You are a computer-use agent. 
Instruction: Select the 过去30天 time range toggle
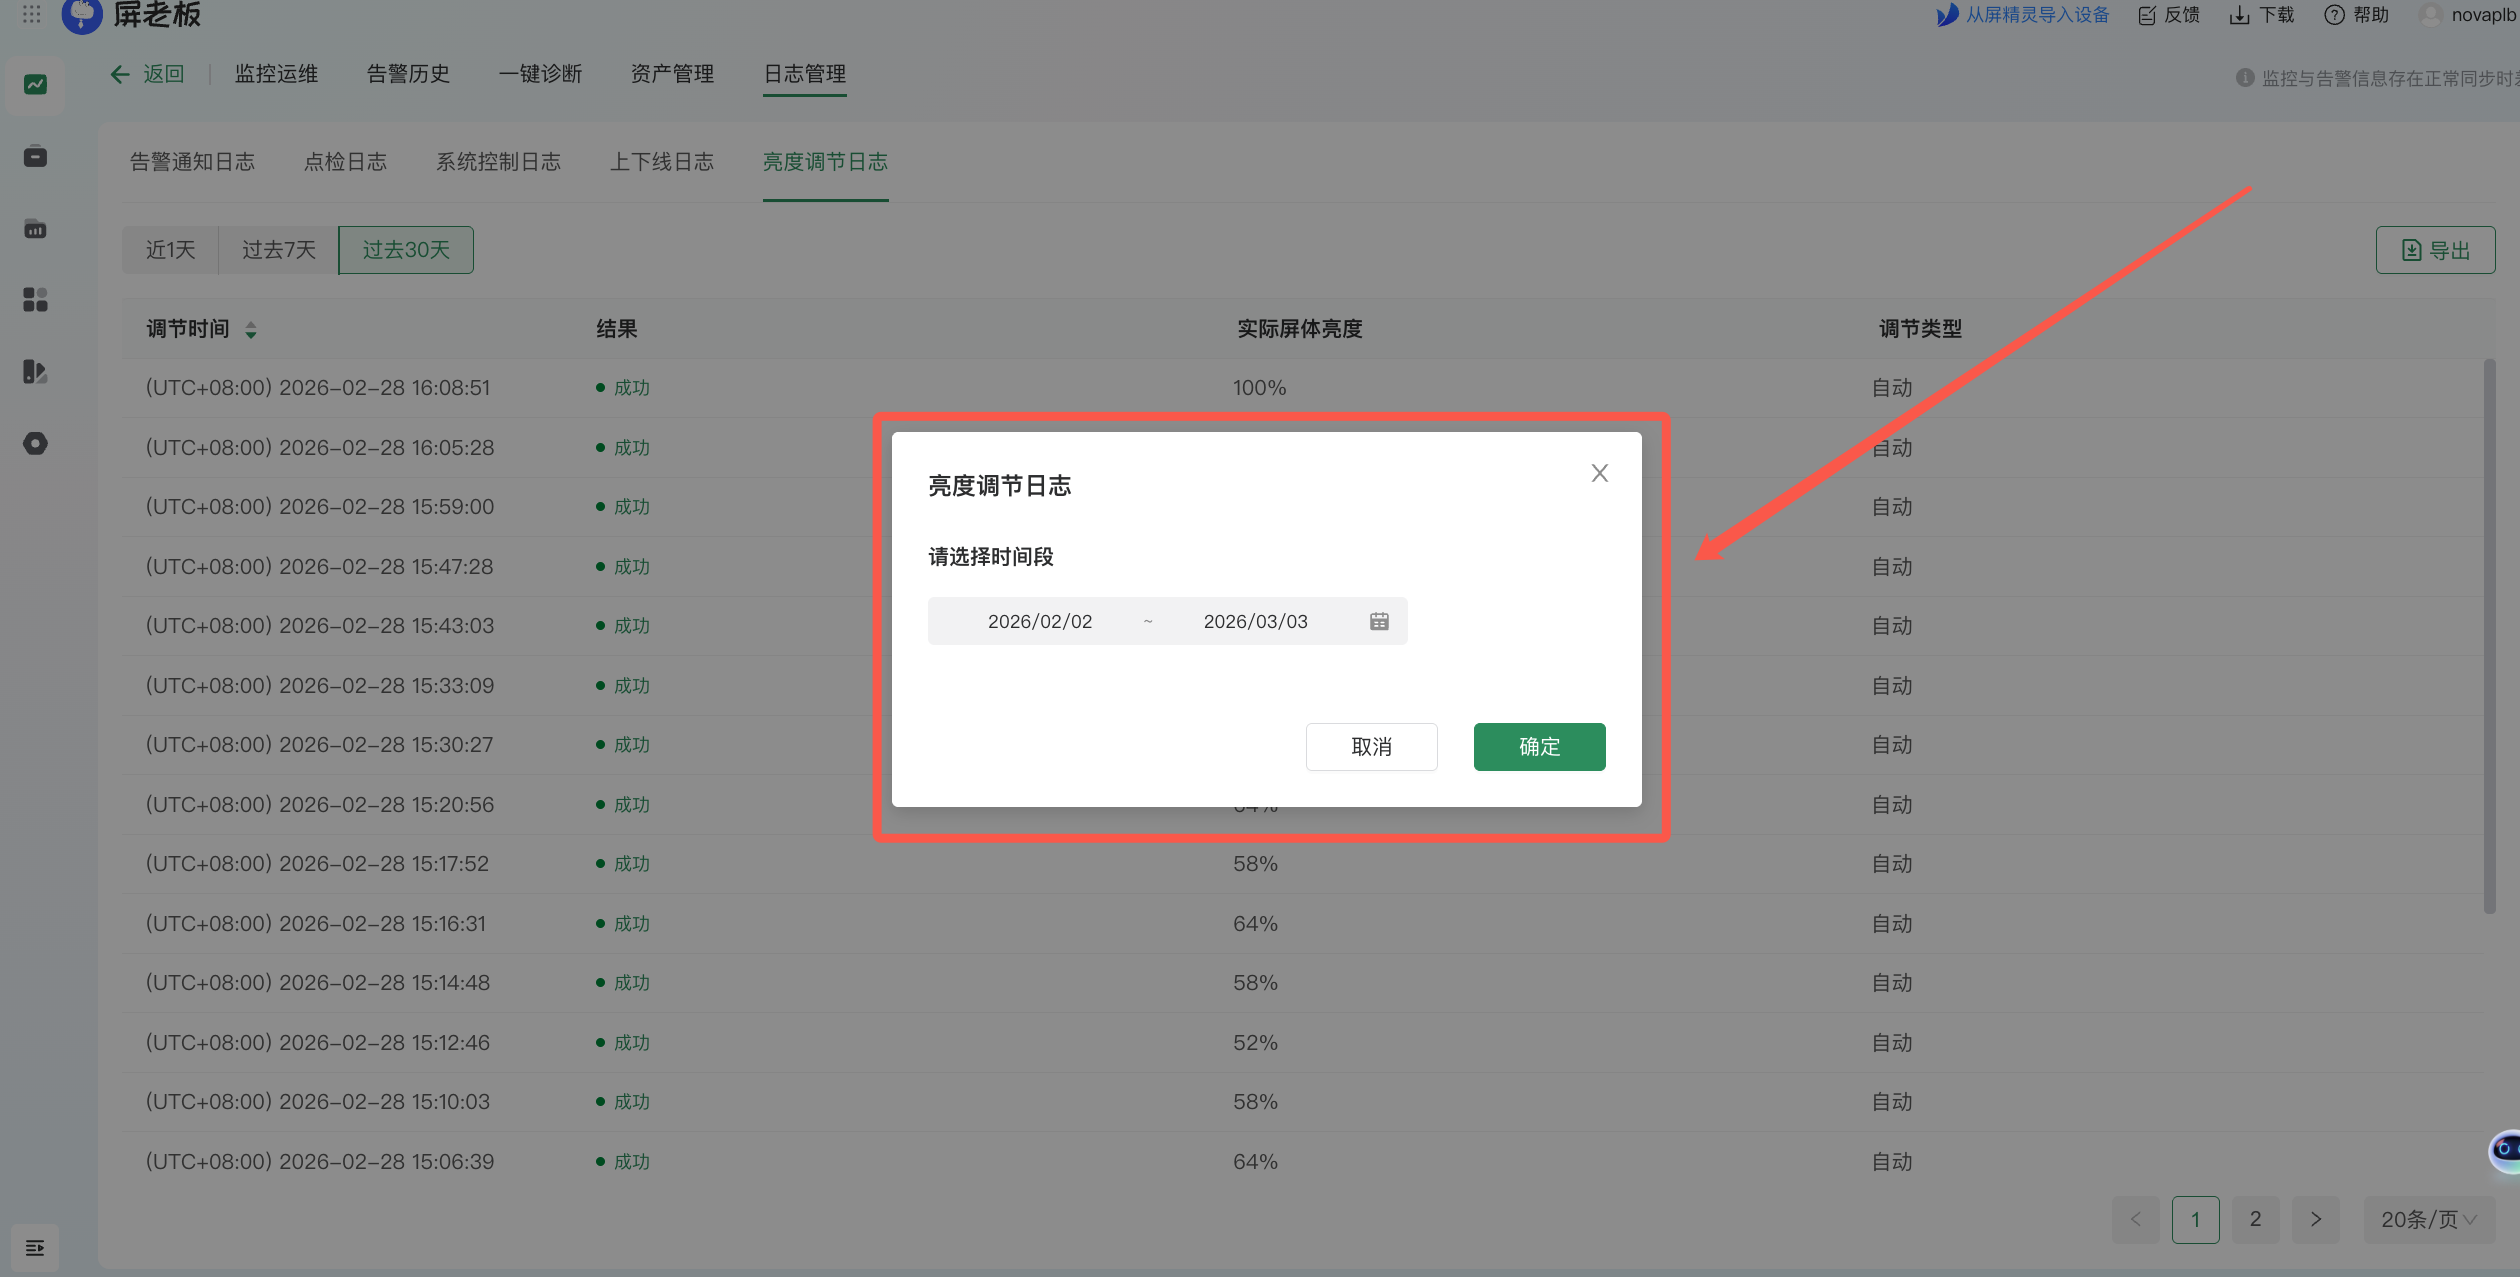pos(405,250)
